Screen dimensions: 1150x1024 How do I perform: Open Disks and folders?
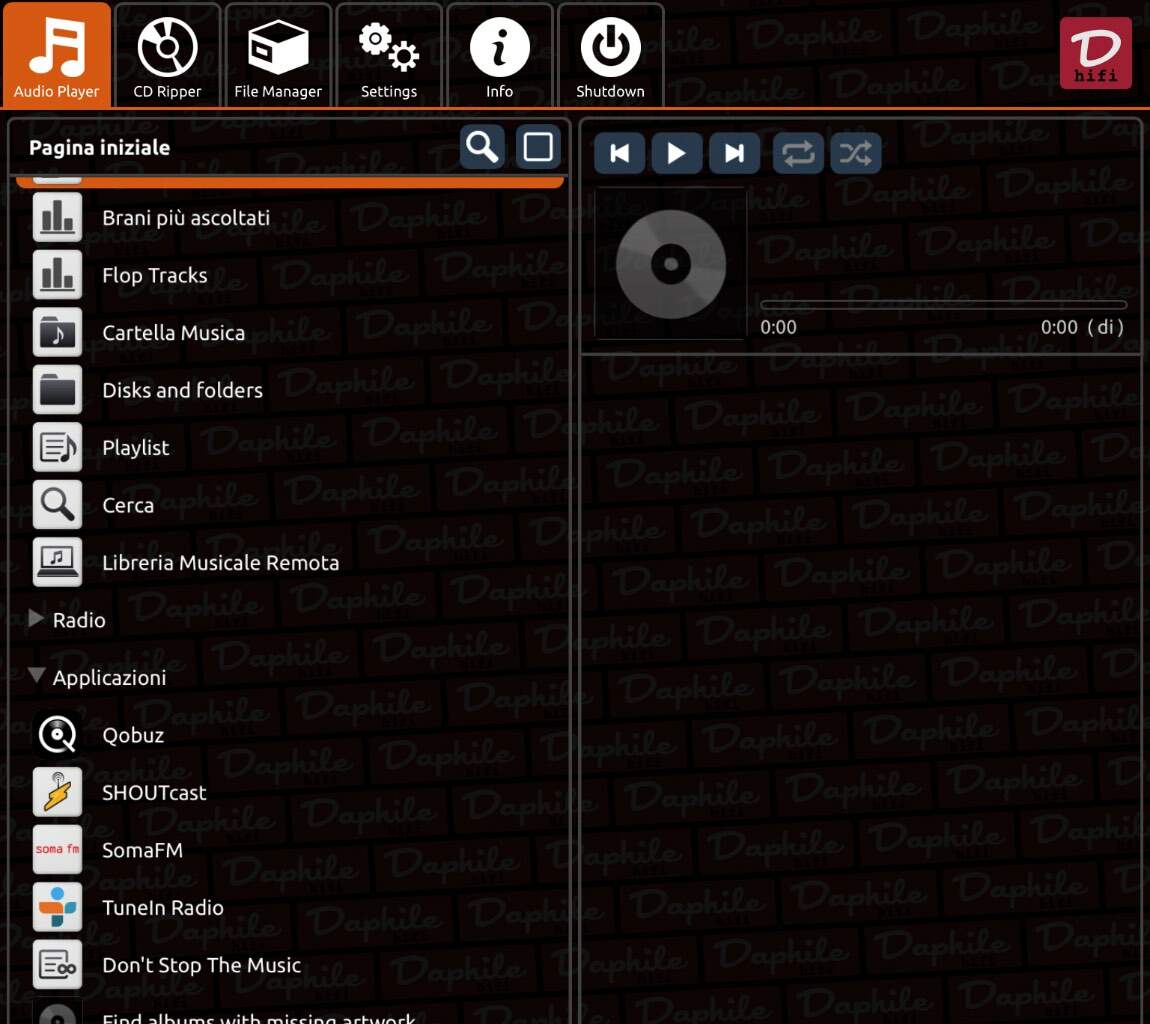(x=183, y=390)
